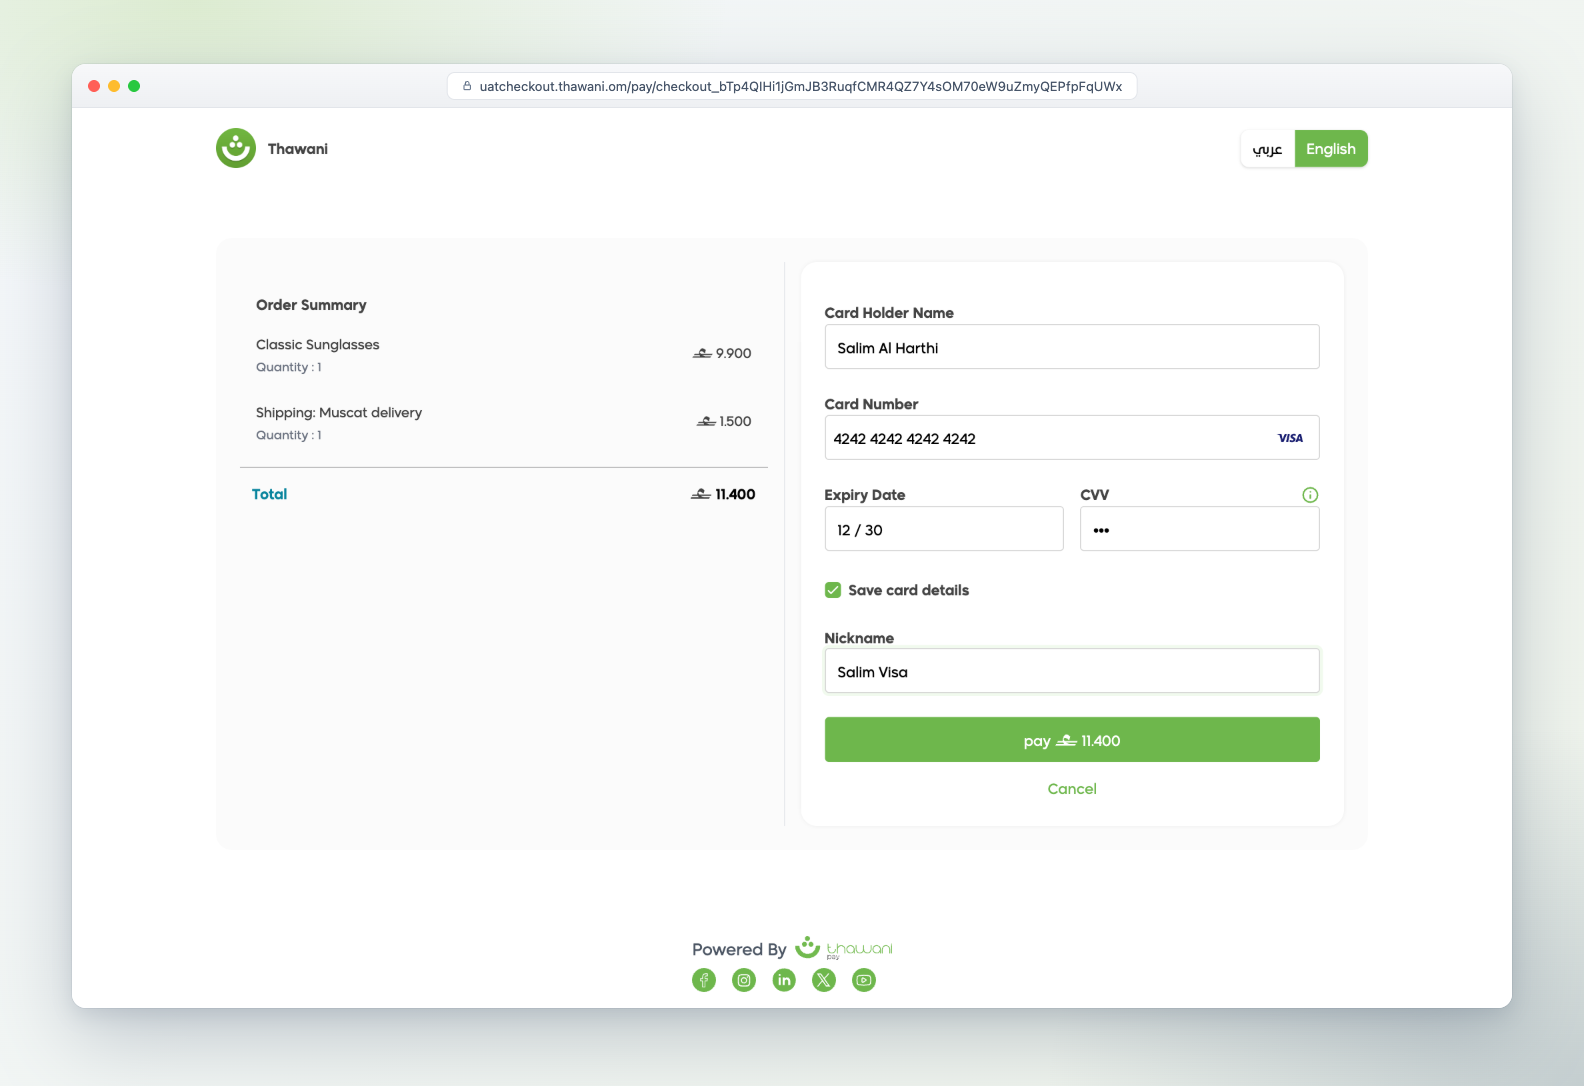Focus the CVV field
This screenshot has width=1584, height=1086.
click(x=1200, y=529)
